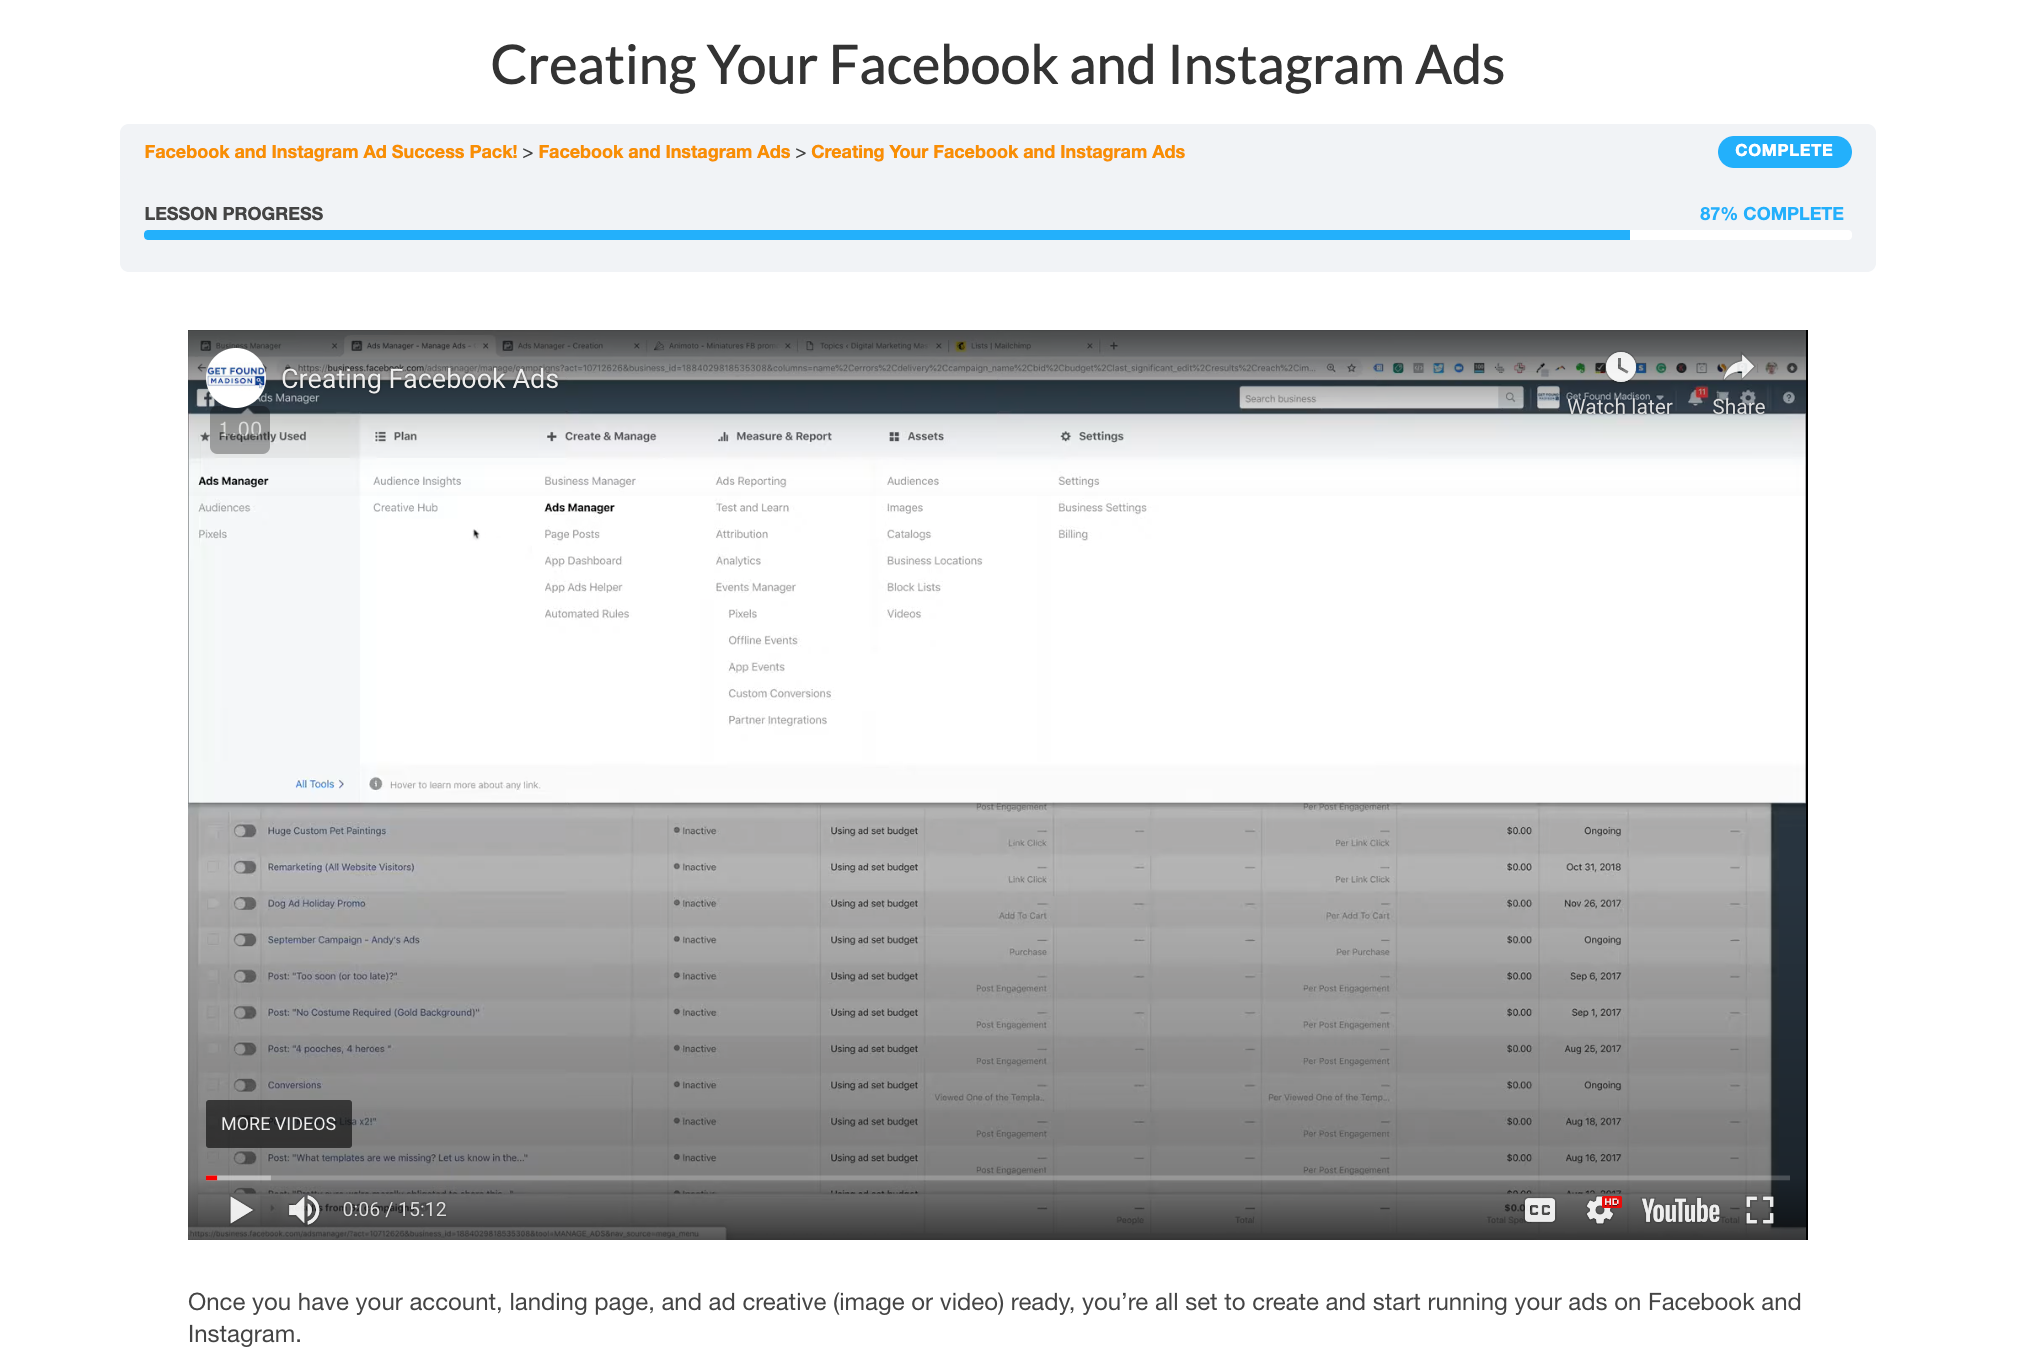
Task: Click Pixels in Frequently Used sidebar
Action: tap(212, 534)
